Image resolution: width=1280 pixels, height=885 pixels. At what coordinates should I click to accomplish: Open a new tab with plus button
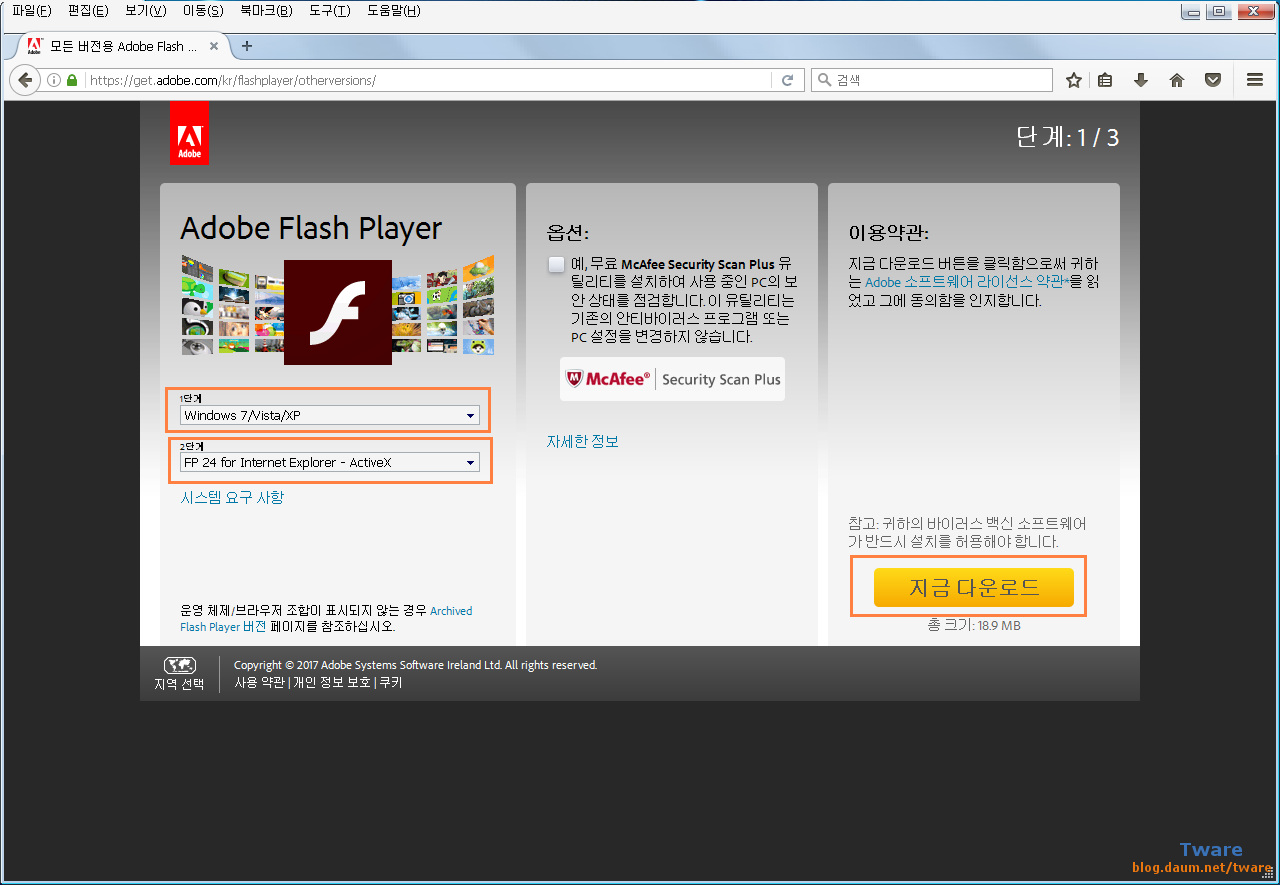(247, 46)
